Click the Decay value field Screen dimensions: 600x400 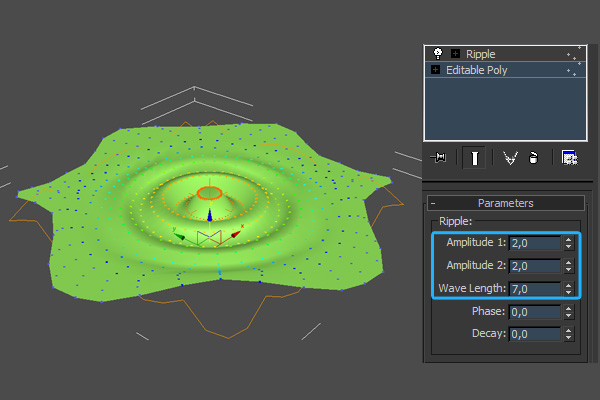(535, 335)
